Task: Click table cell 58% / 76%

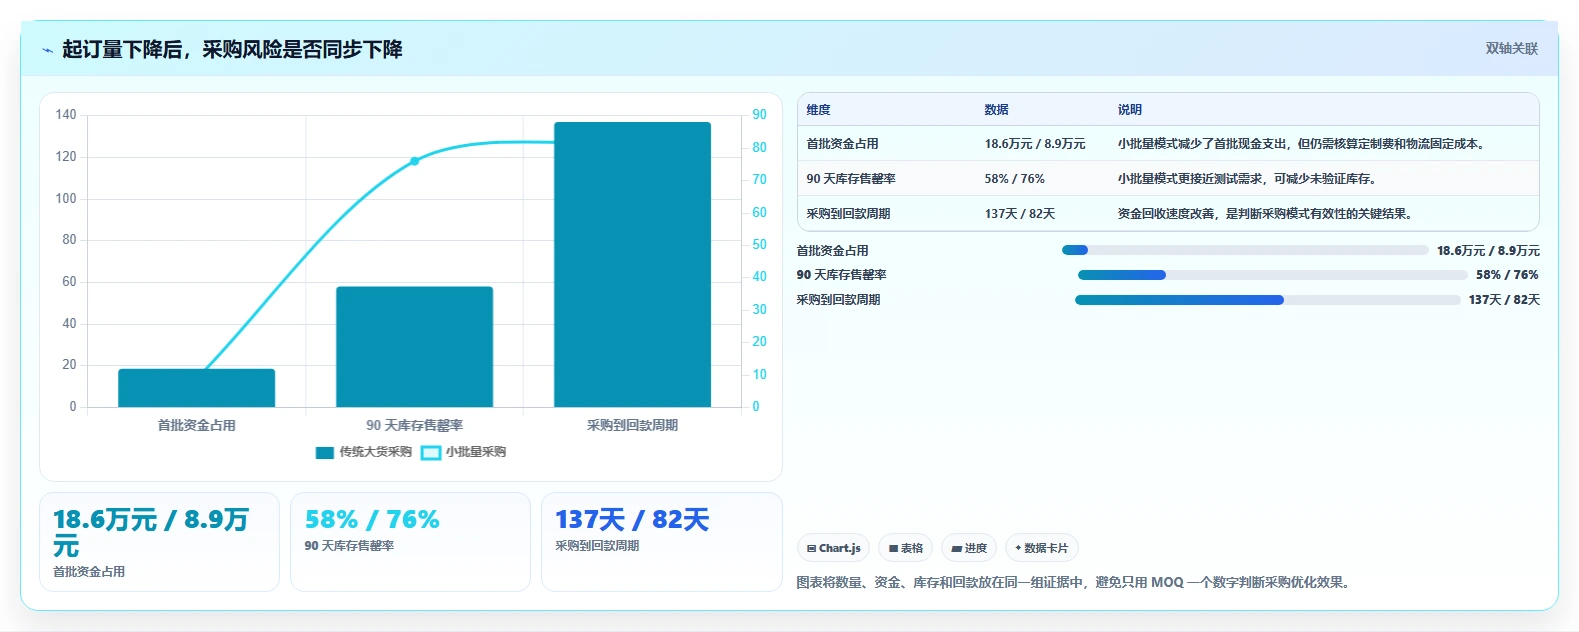Action: (x=1014, y=179)
